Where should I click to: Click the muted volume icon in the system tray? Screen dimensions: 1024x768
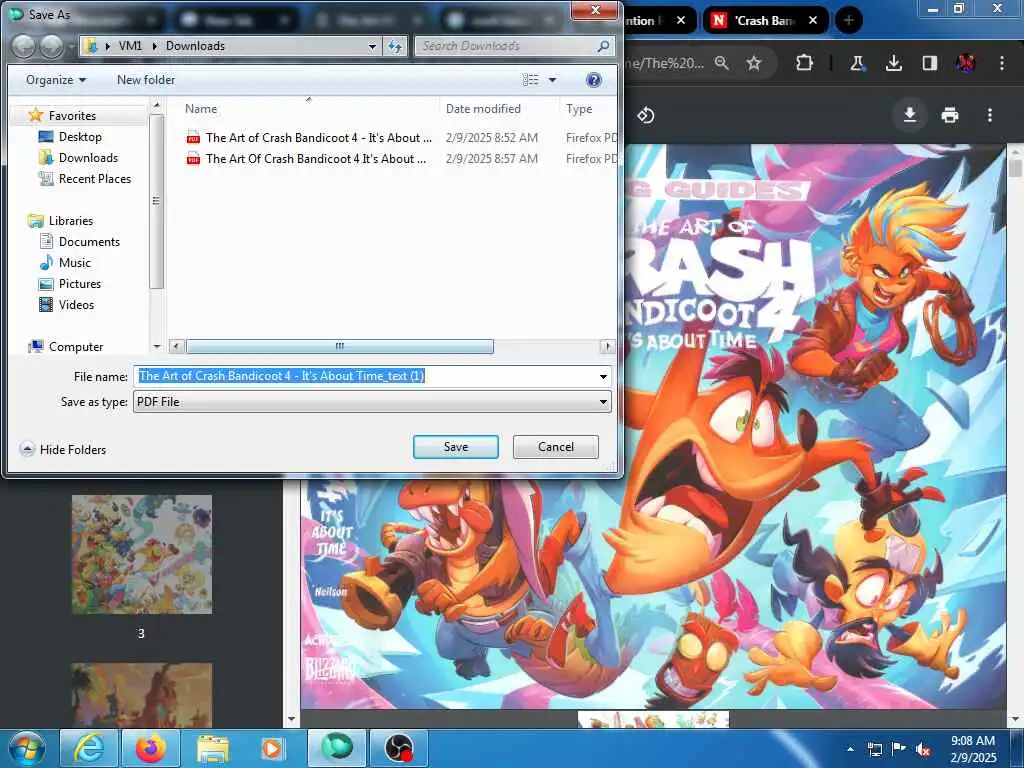pos(923,749)
